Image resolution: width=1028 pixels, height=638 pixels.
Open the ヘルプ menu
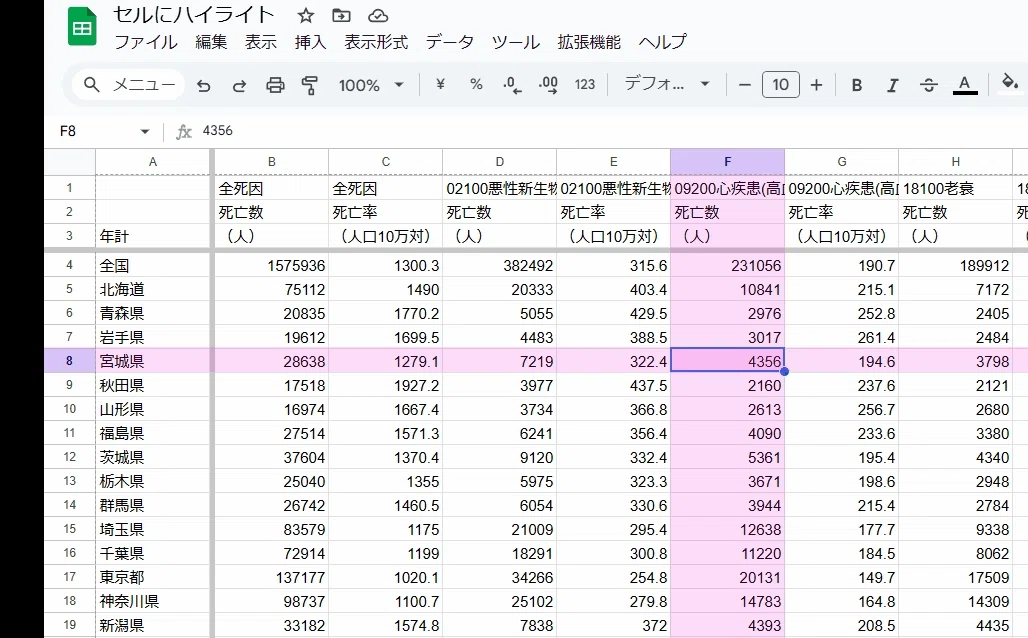[663, 42]
